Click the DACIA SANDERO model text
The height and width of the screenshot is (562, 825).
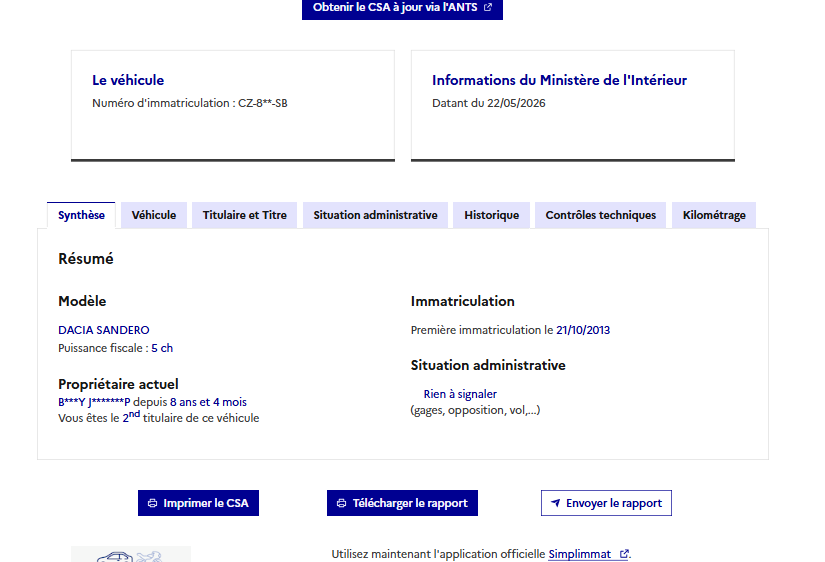[104, 330]
